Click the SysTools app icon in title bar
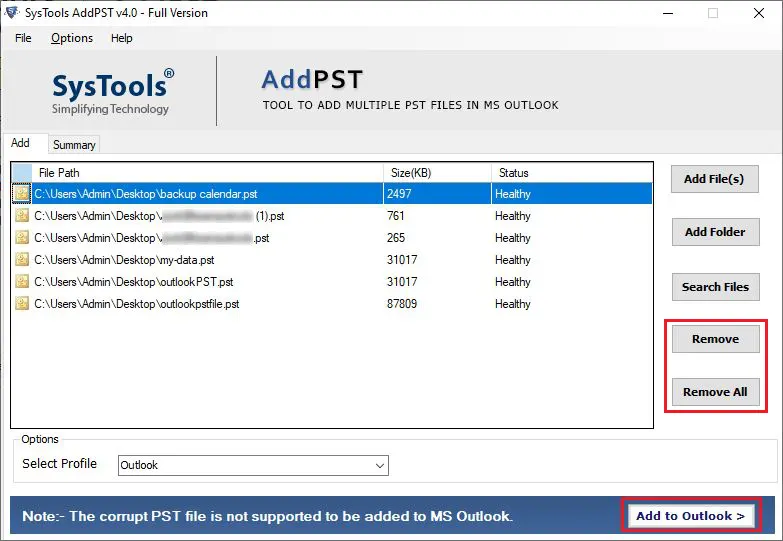The image size is (783, 541). [x=11, y=12]
